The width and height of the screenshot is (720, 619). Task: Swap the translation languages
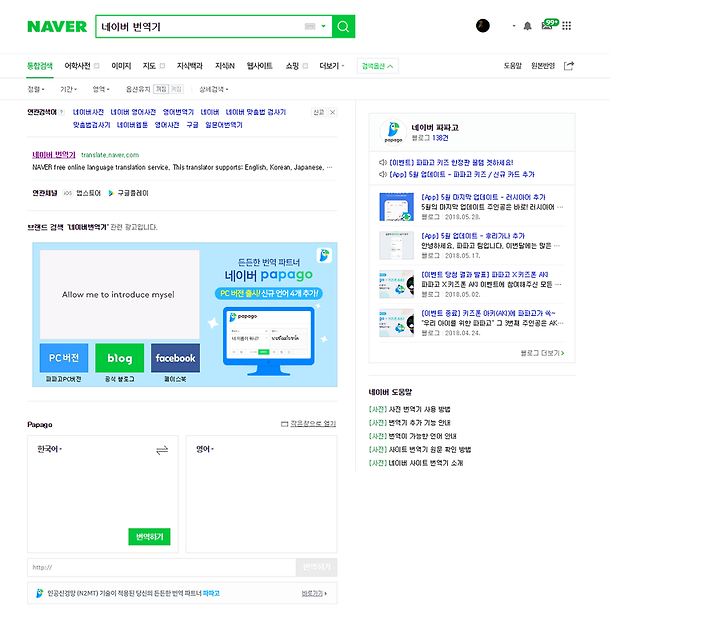tap(162, 450)
